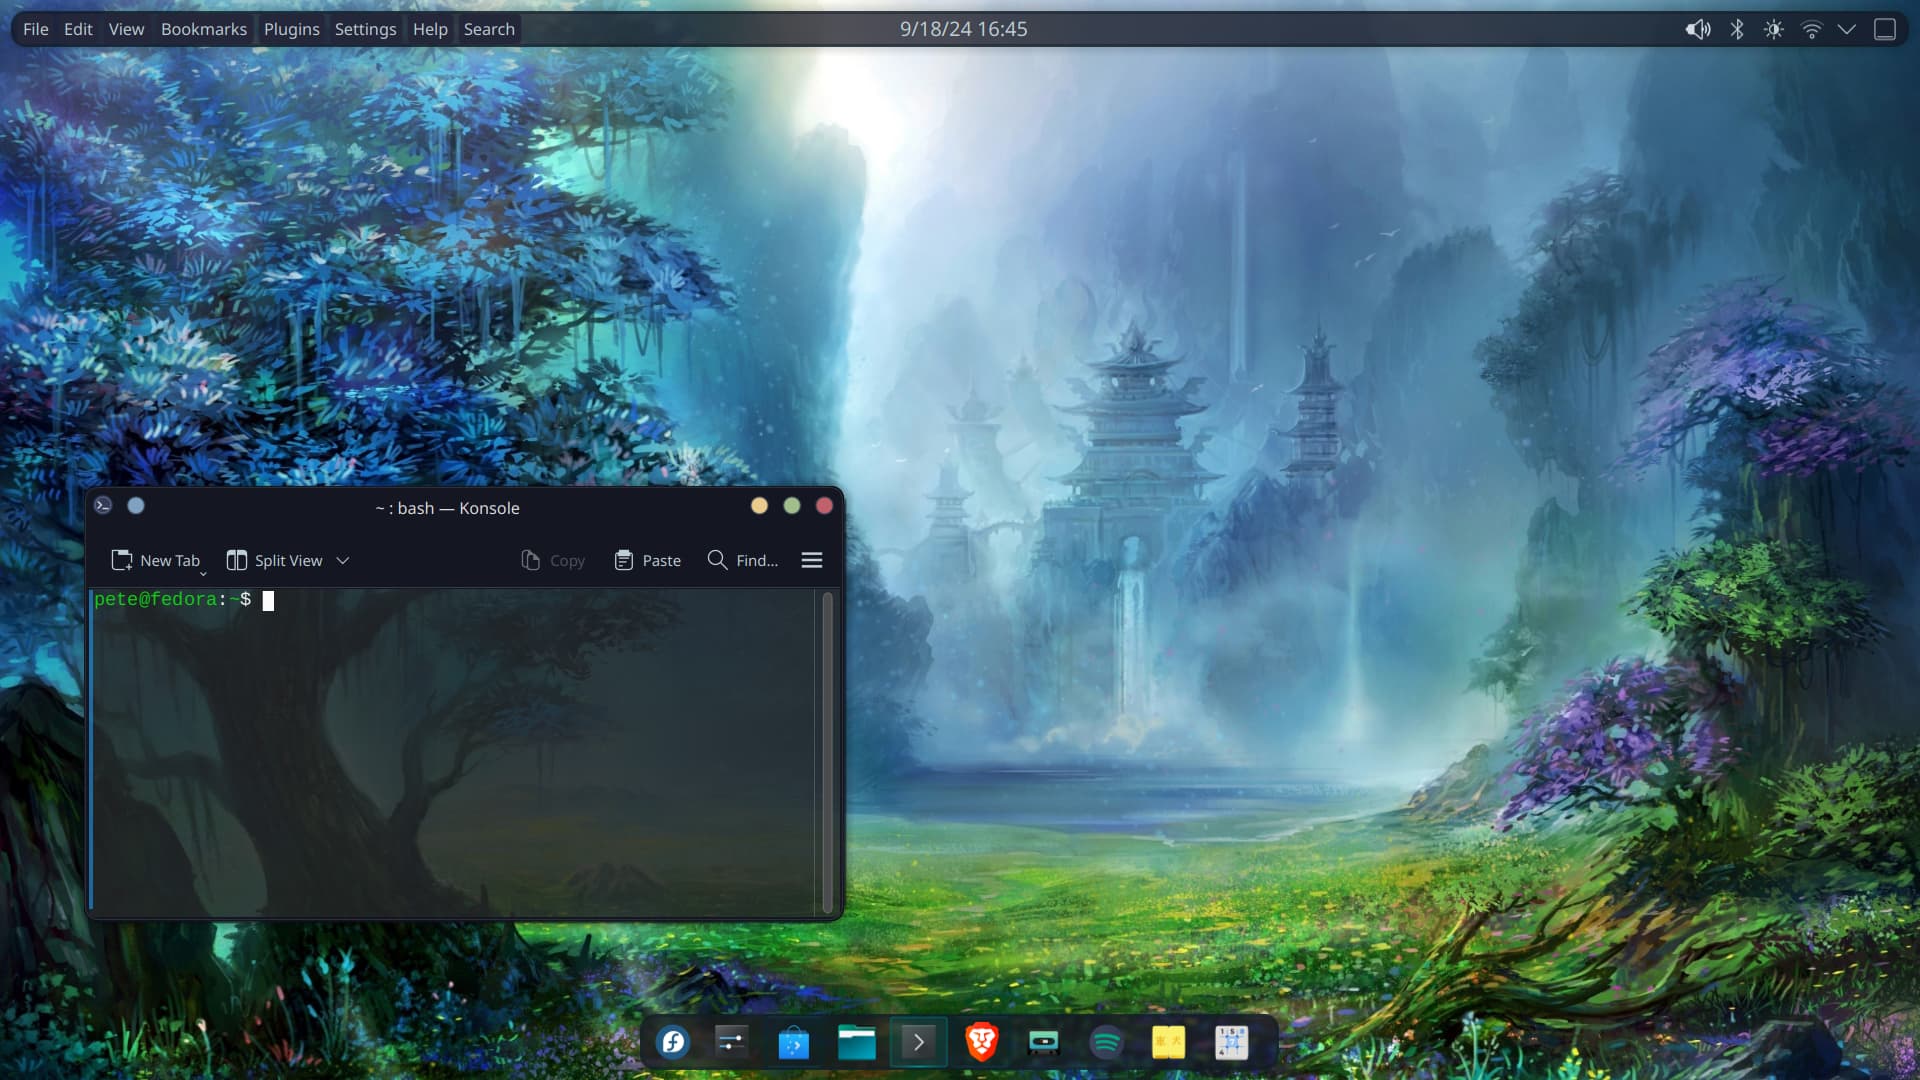Open the Plugins menu
Image resolution: width=1920 pixels, height=1080 pixels.
(292, 29)
